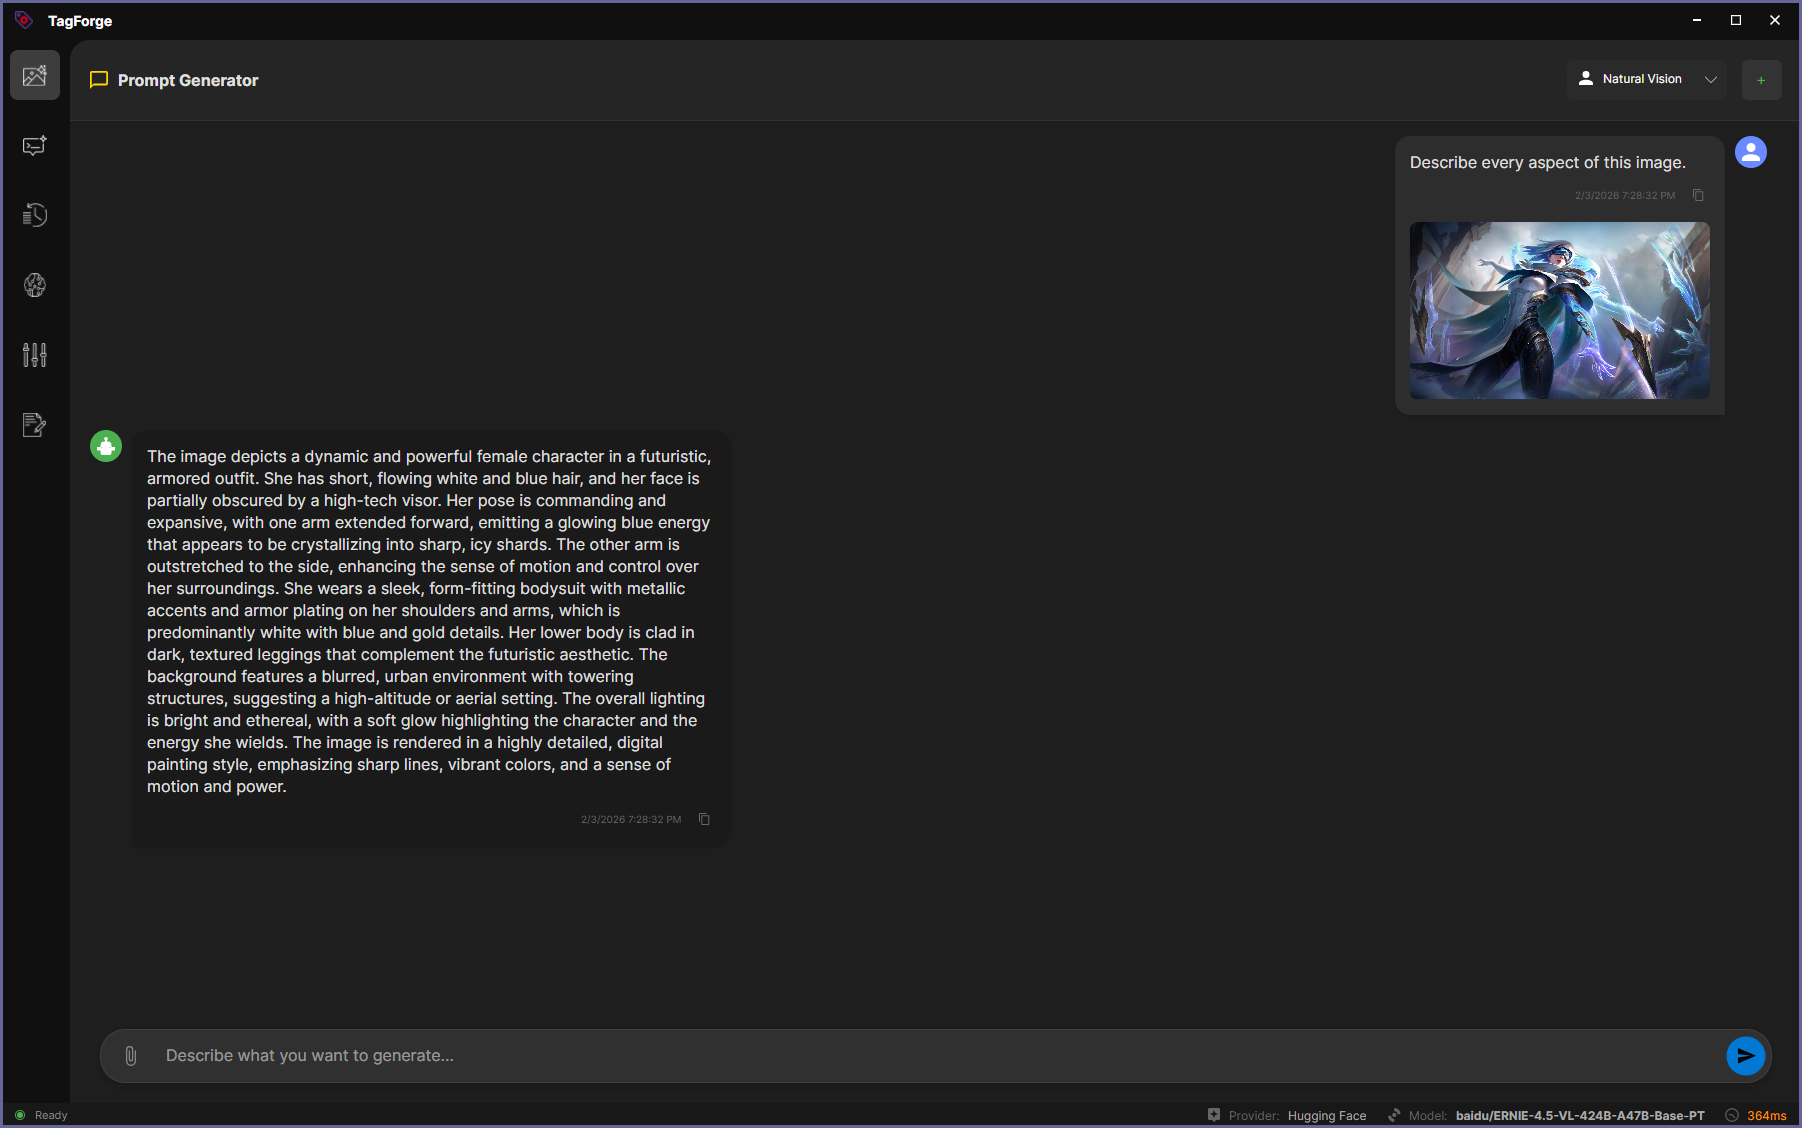This screenshot has height=1128, width=1802.
Task: Copy the assistant's response text
Action: pyautogui.click(x=704, y=819)
